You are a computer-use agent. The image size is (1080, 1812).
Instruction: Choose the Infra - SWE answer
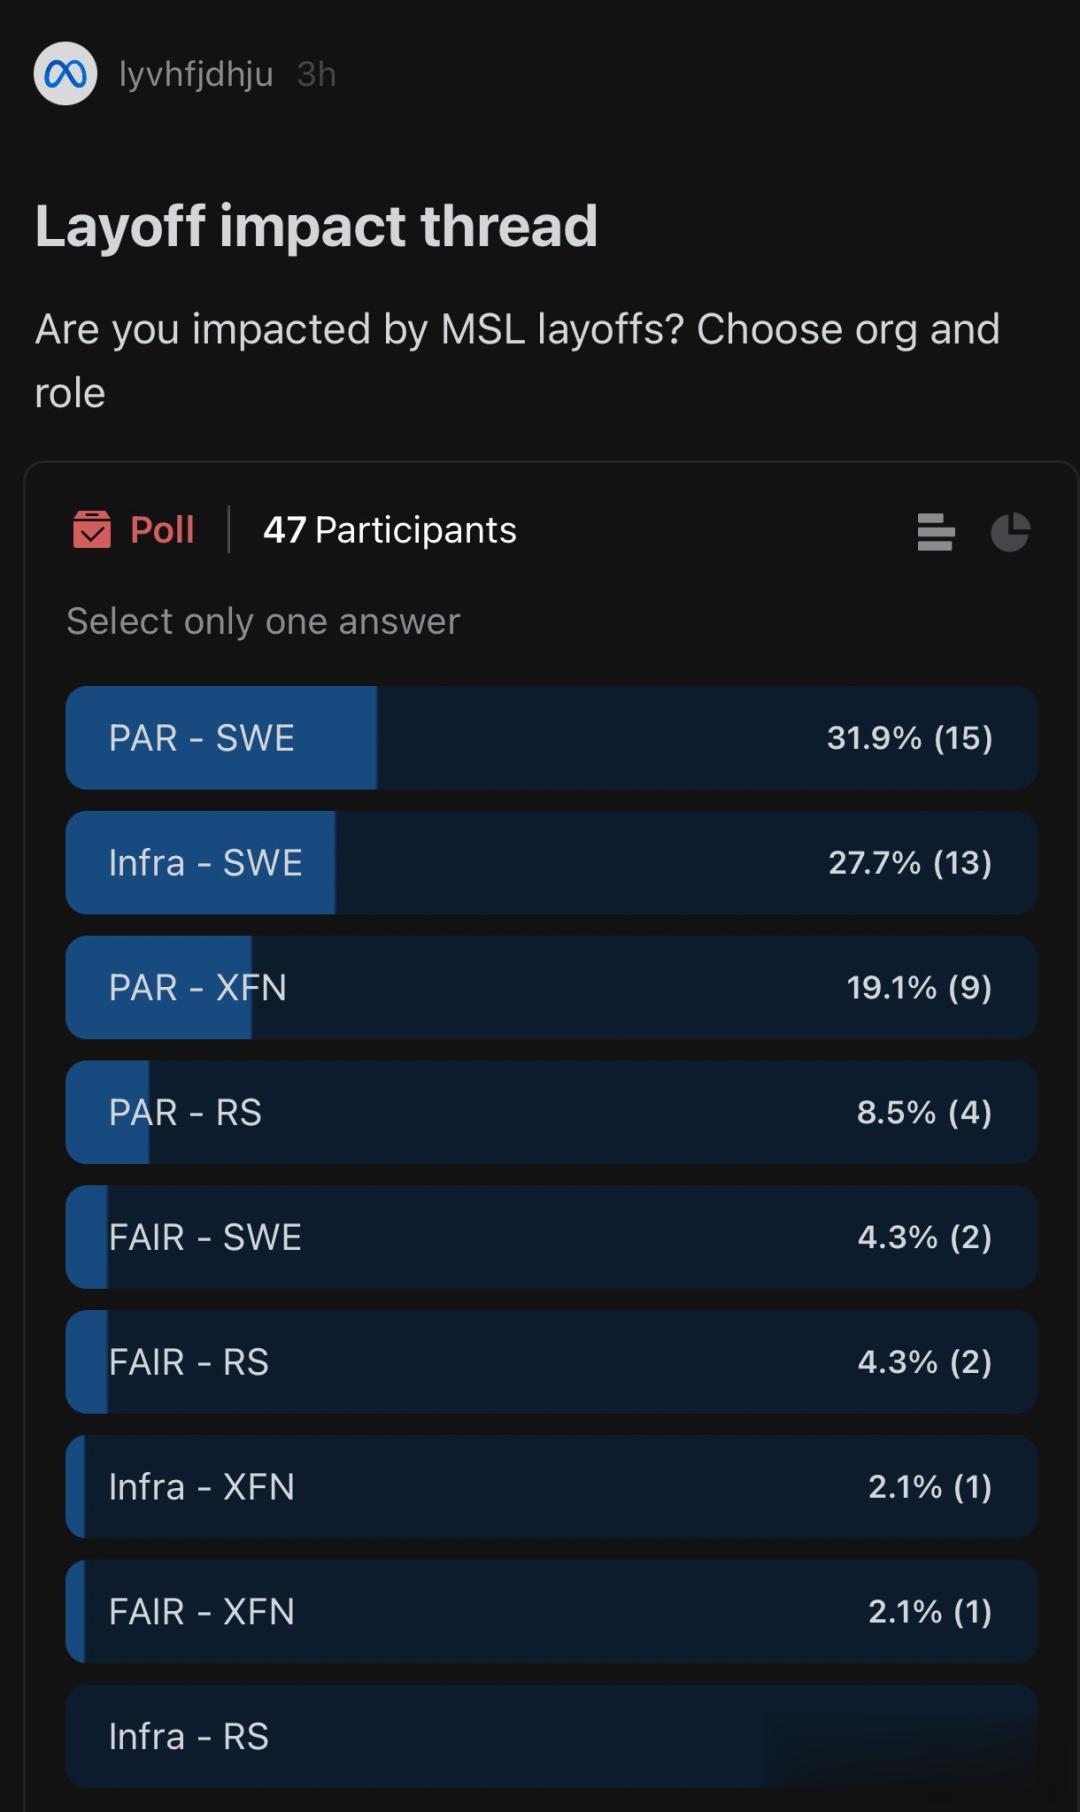[x=550, y=863]
